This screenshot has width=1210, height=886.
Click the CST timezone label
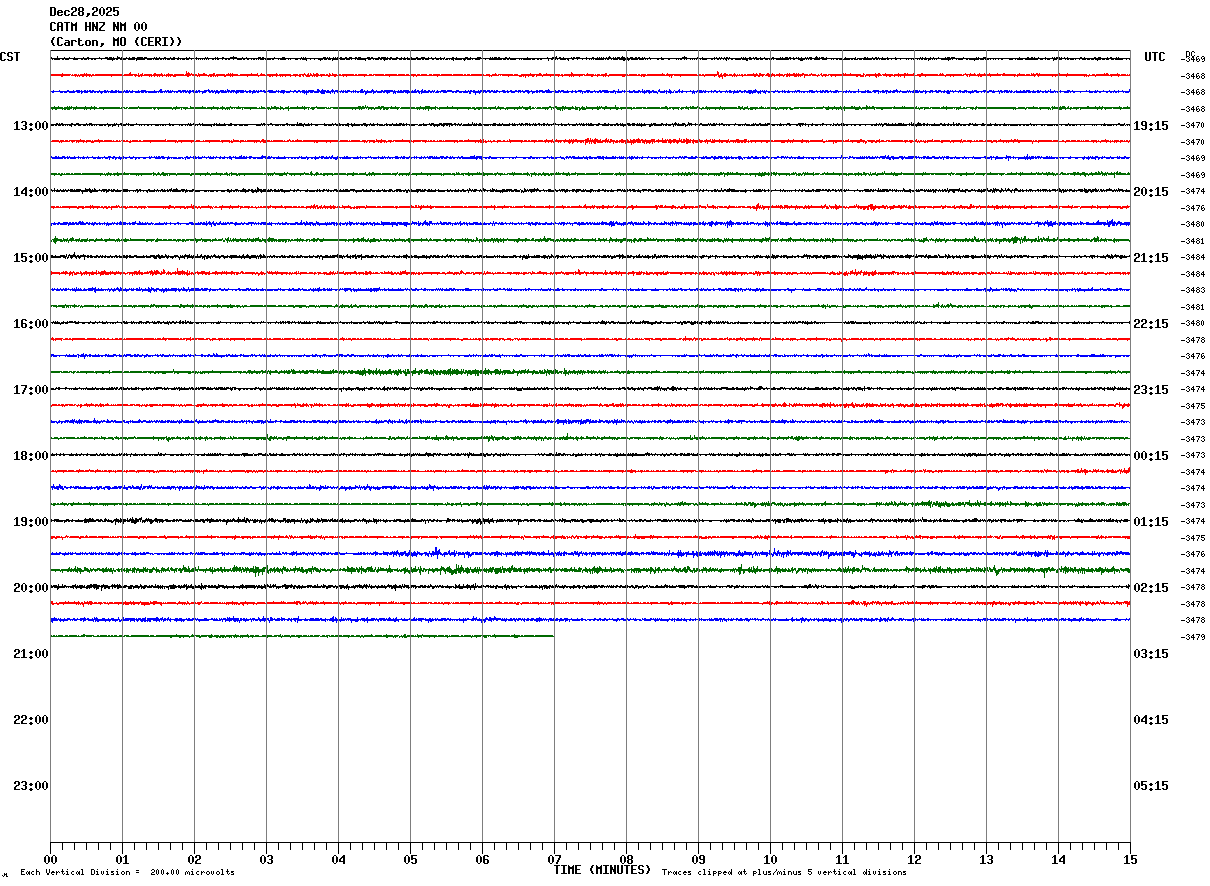point(10,57)
